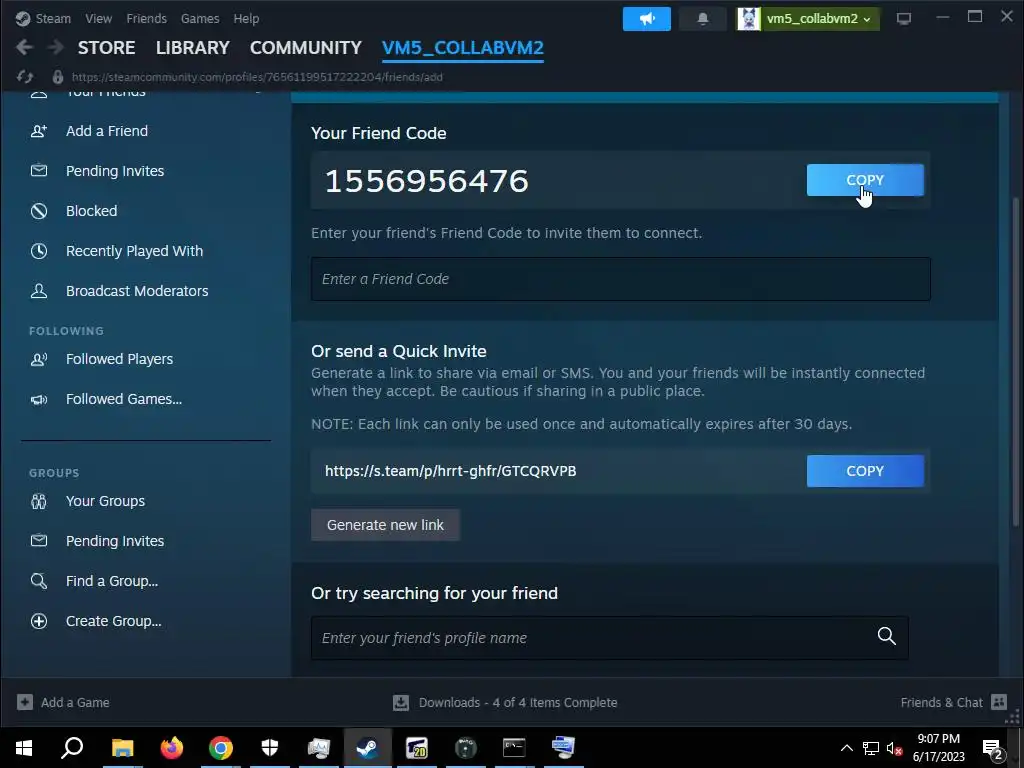The image size is (1024, 768).
Task: Click the Enter a Friend Code field
Action: click(x=620, y=279)
